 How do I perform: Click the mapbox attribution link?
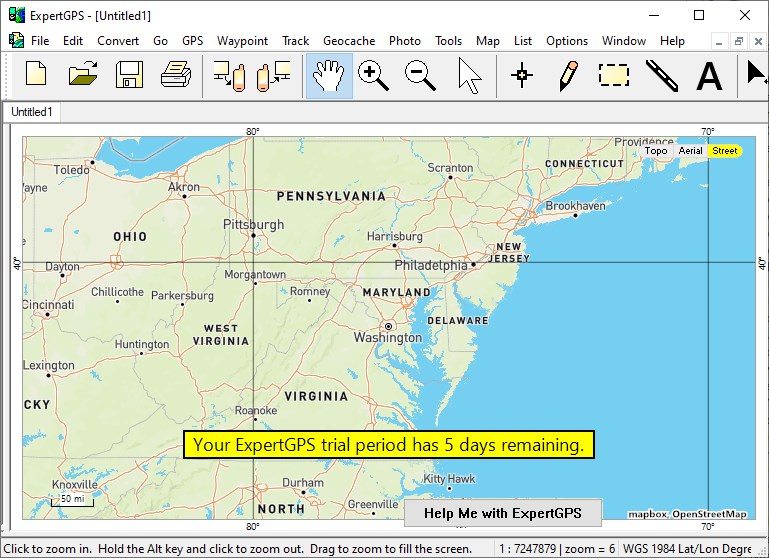647,514
